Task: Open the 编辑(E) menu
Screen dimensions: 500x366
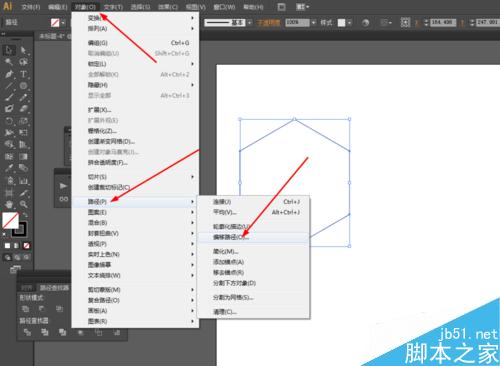Action: [x=58, y=7]
